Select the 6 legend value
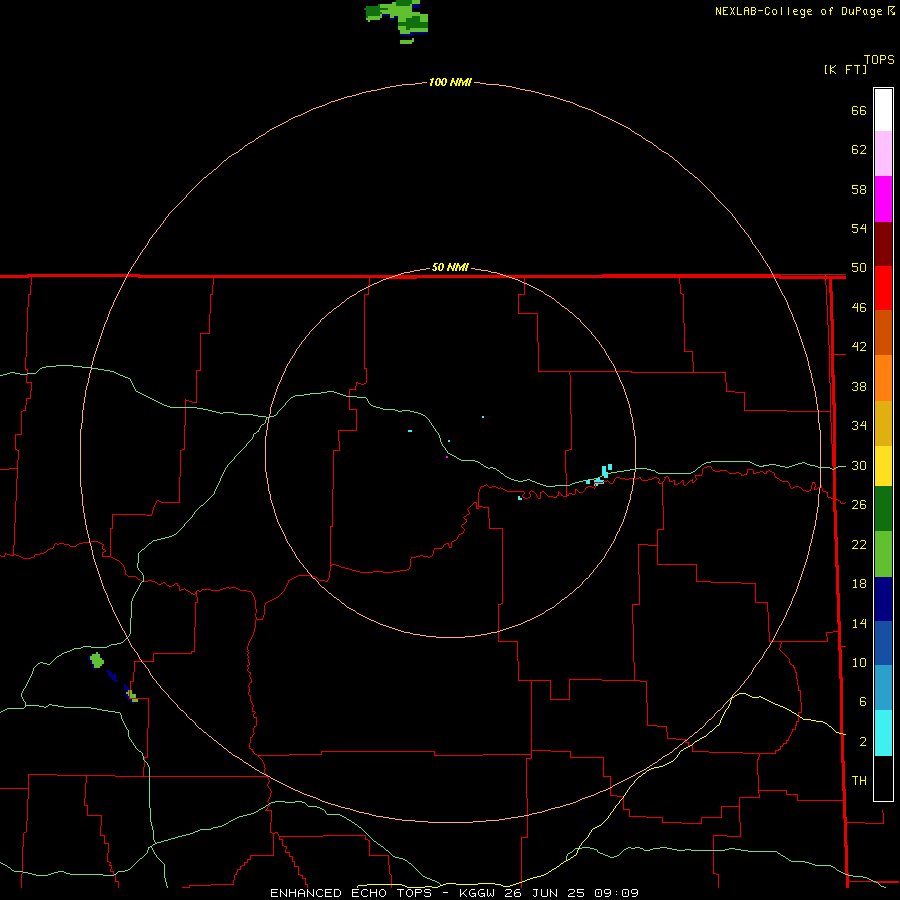This screenshot has width=900, height=900. (x=862, y=701)
